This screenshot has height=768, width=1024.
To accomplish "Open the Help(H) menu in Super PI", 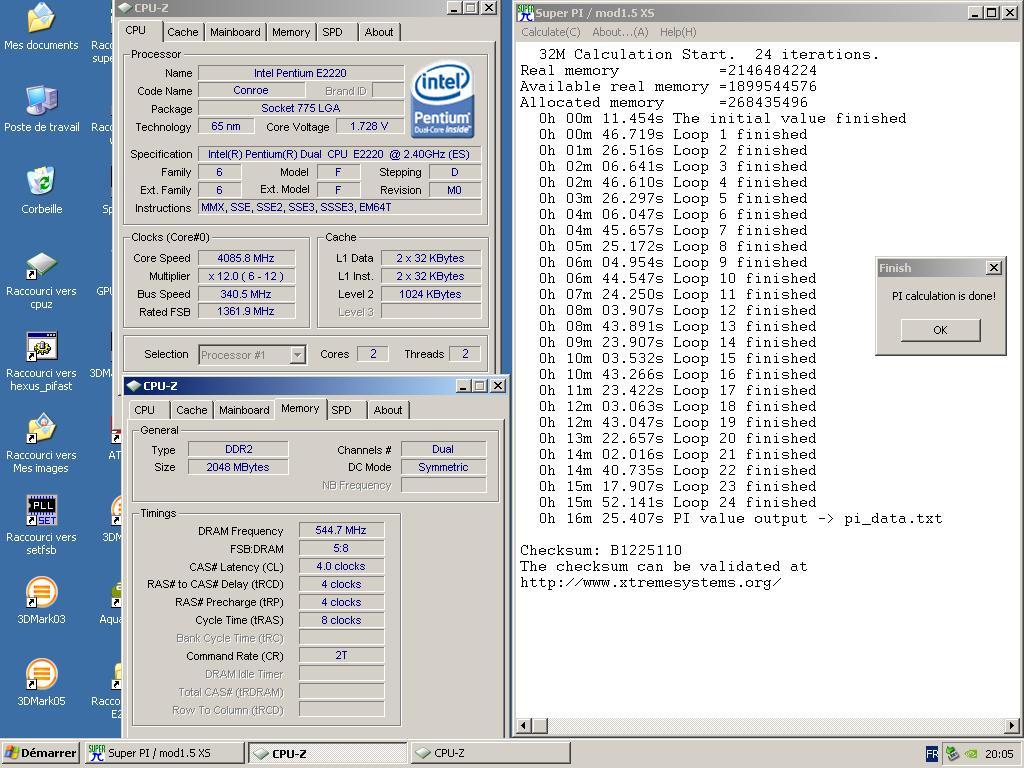I will click(x=678, y=32).
